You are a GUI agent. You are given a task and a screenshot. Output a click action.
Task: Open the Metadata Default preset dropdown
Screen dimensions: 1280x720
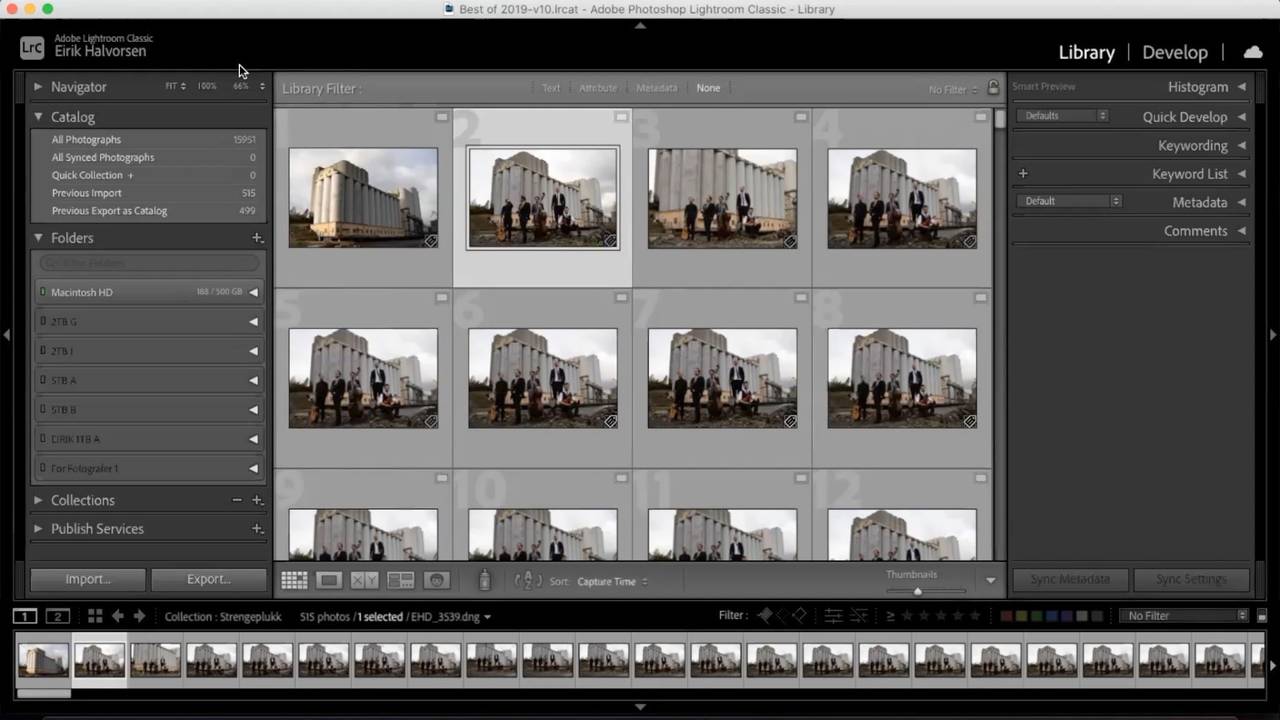tap(1069, 201)
